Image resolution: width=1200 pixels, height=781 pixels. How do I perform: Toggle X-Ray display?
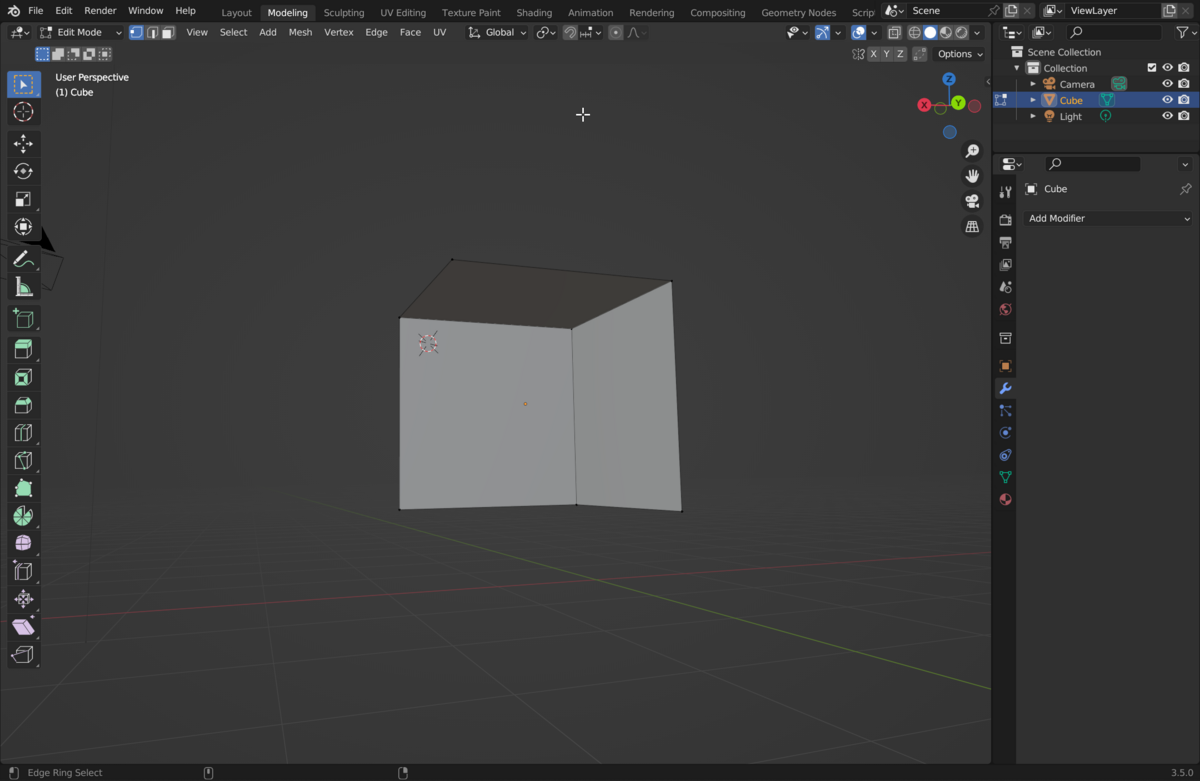point(894,32)
